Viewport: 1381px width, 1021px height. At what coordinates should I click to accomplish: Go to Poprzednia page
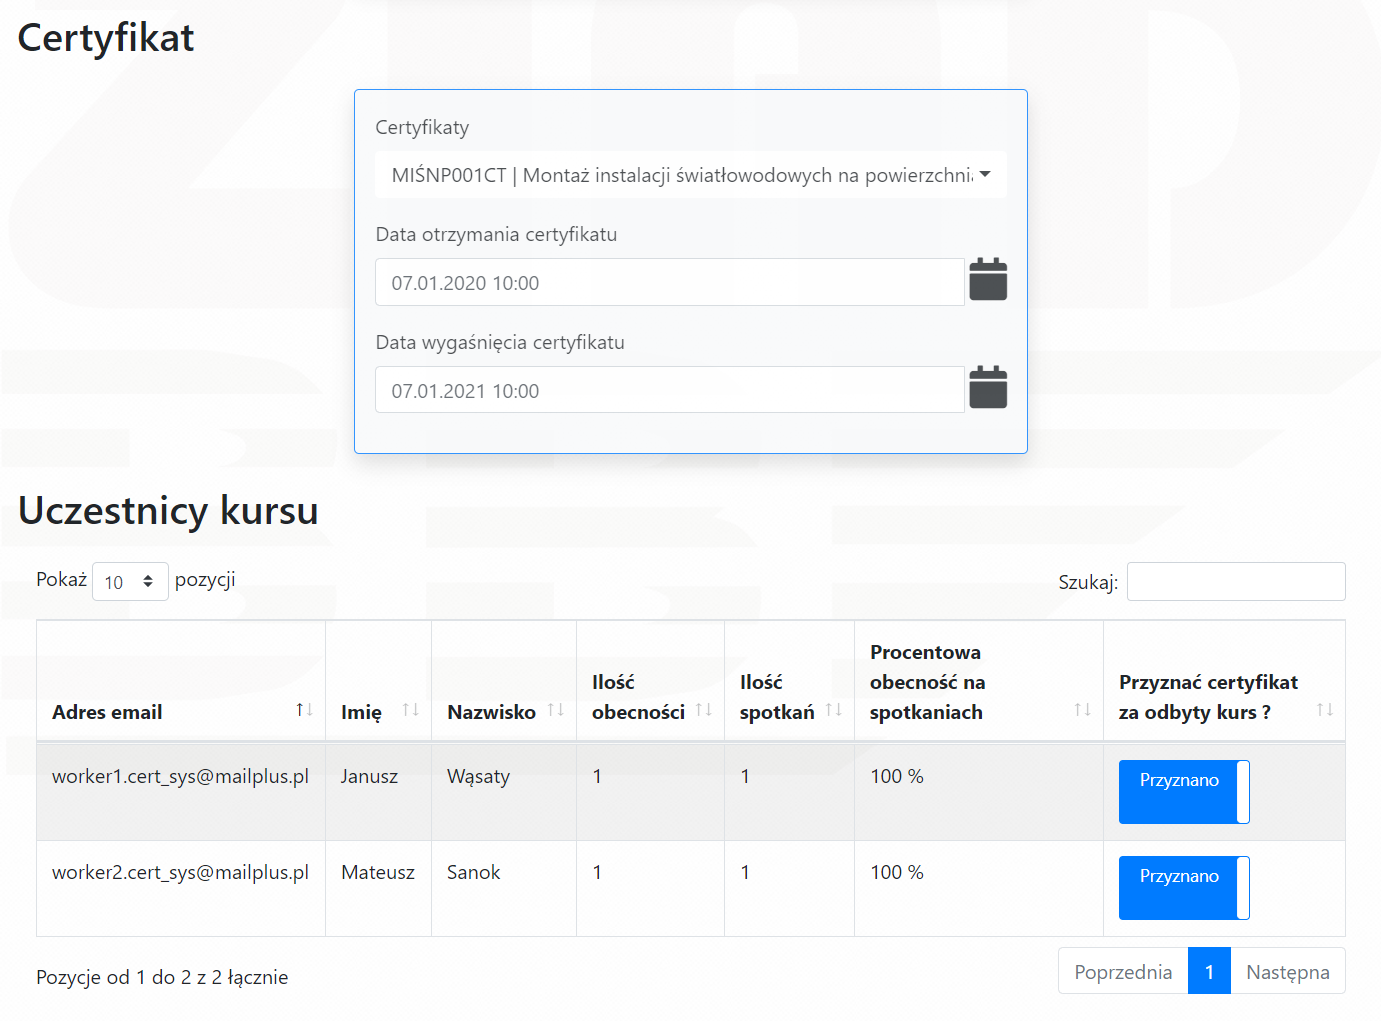[1123, 971]
